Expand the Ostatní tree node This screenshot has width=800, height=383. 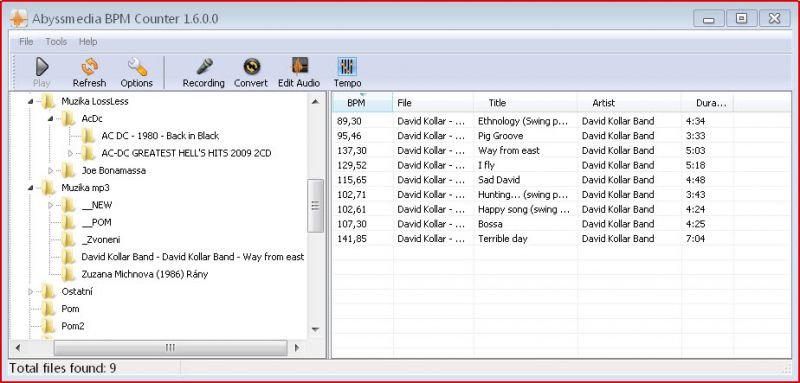point(31,292)
